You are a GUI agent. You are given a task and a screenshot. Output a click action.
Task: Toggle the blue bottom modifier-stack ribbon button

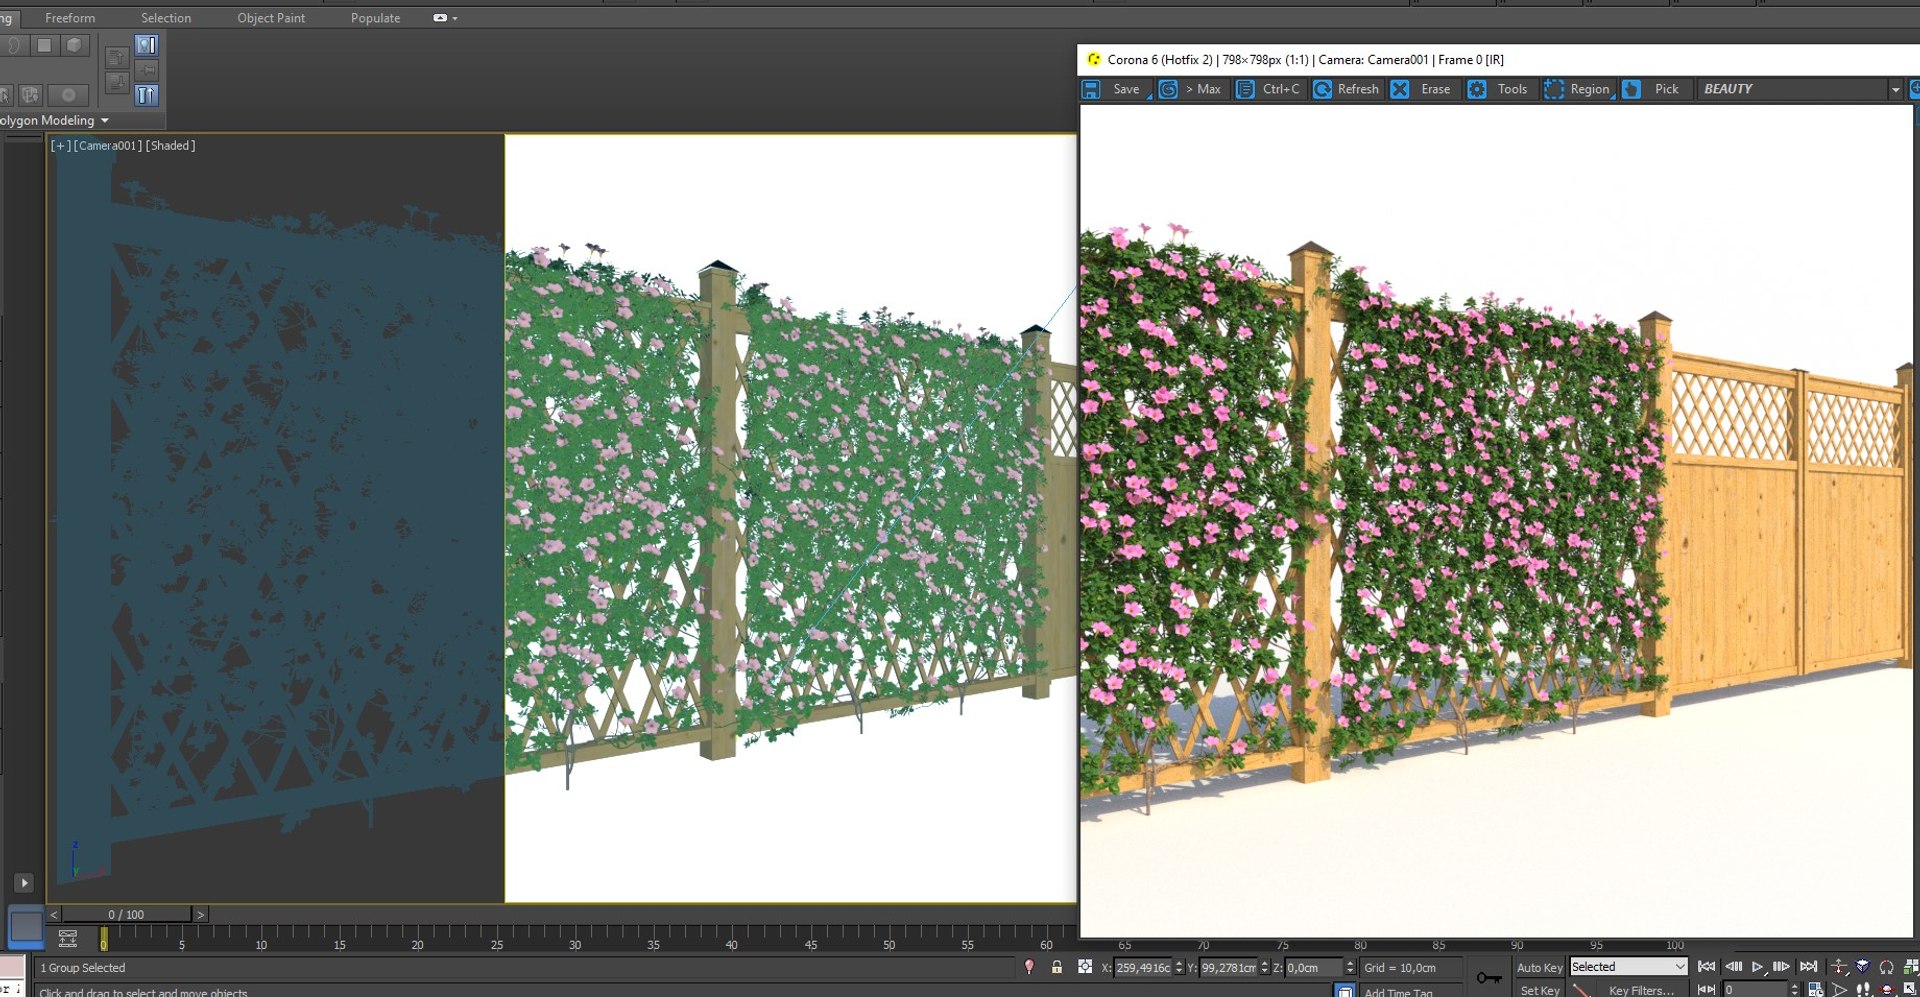pyautogui.click(x=147, y=95)
